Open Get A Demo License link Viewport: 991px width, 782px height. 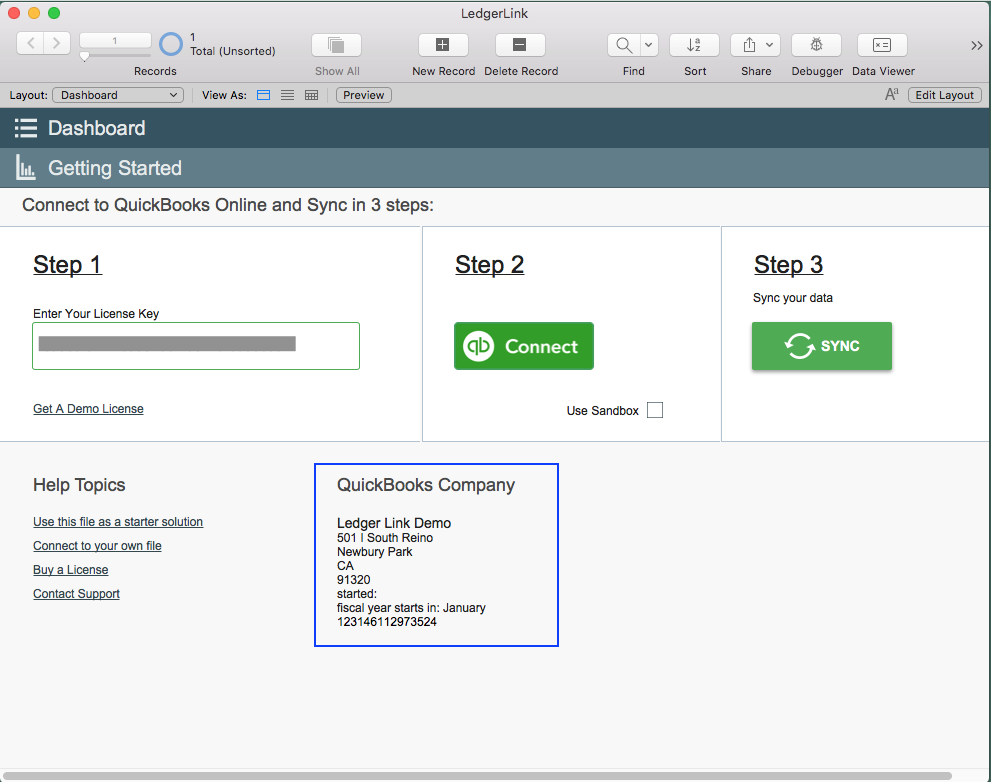pyautogui.click(x=88, y=409)
